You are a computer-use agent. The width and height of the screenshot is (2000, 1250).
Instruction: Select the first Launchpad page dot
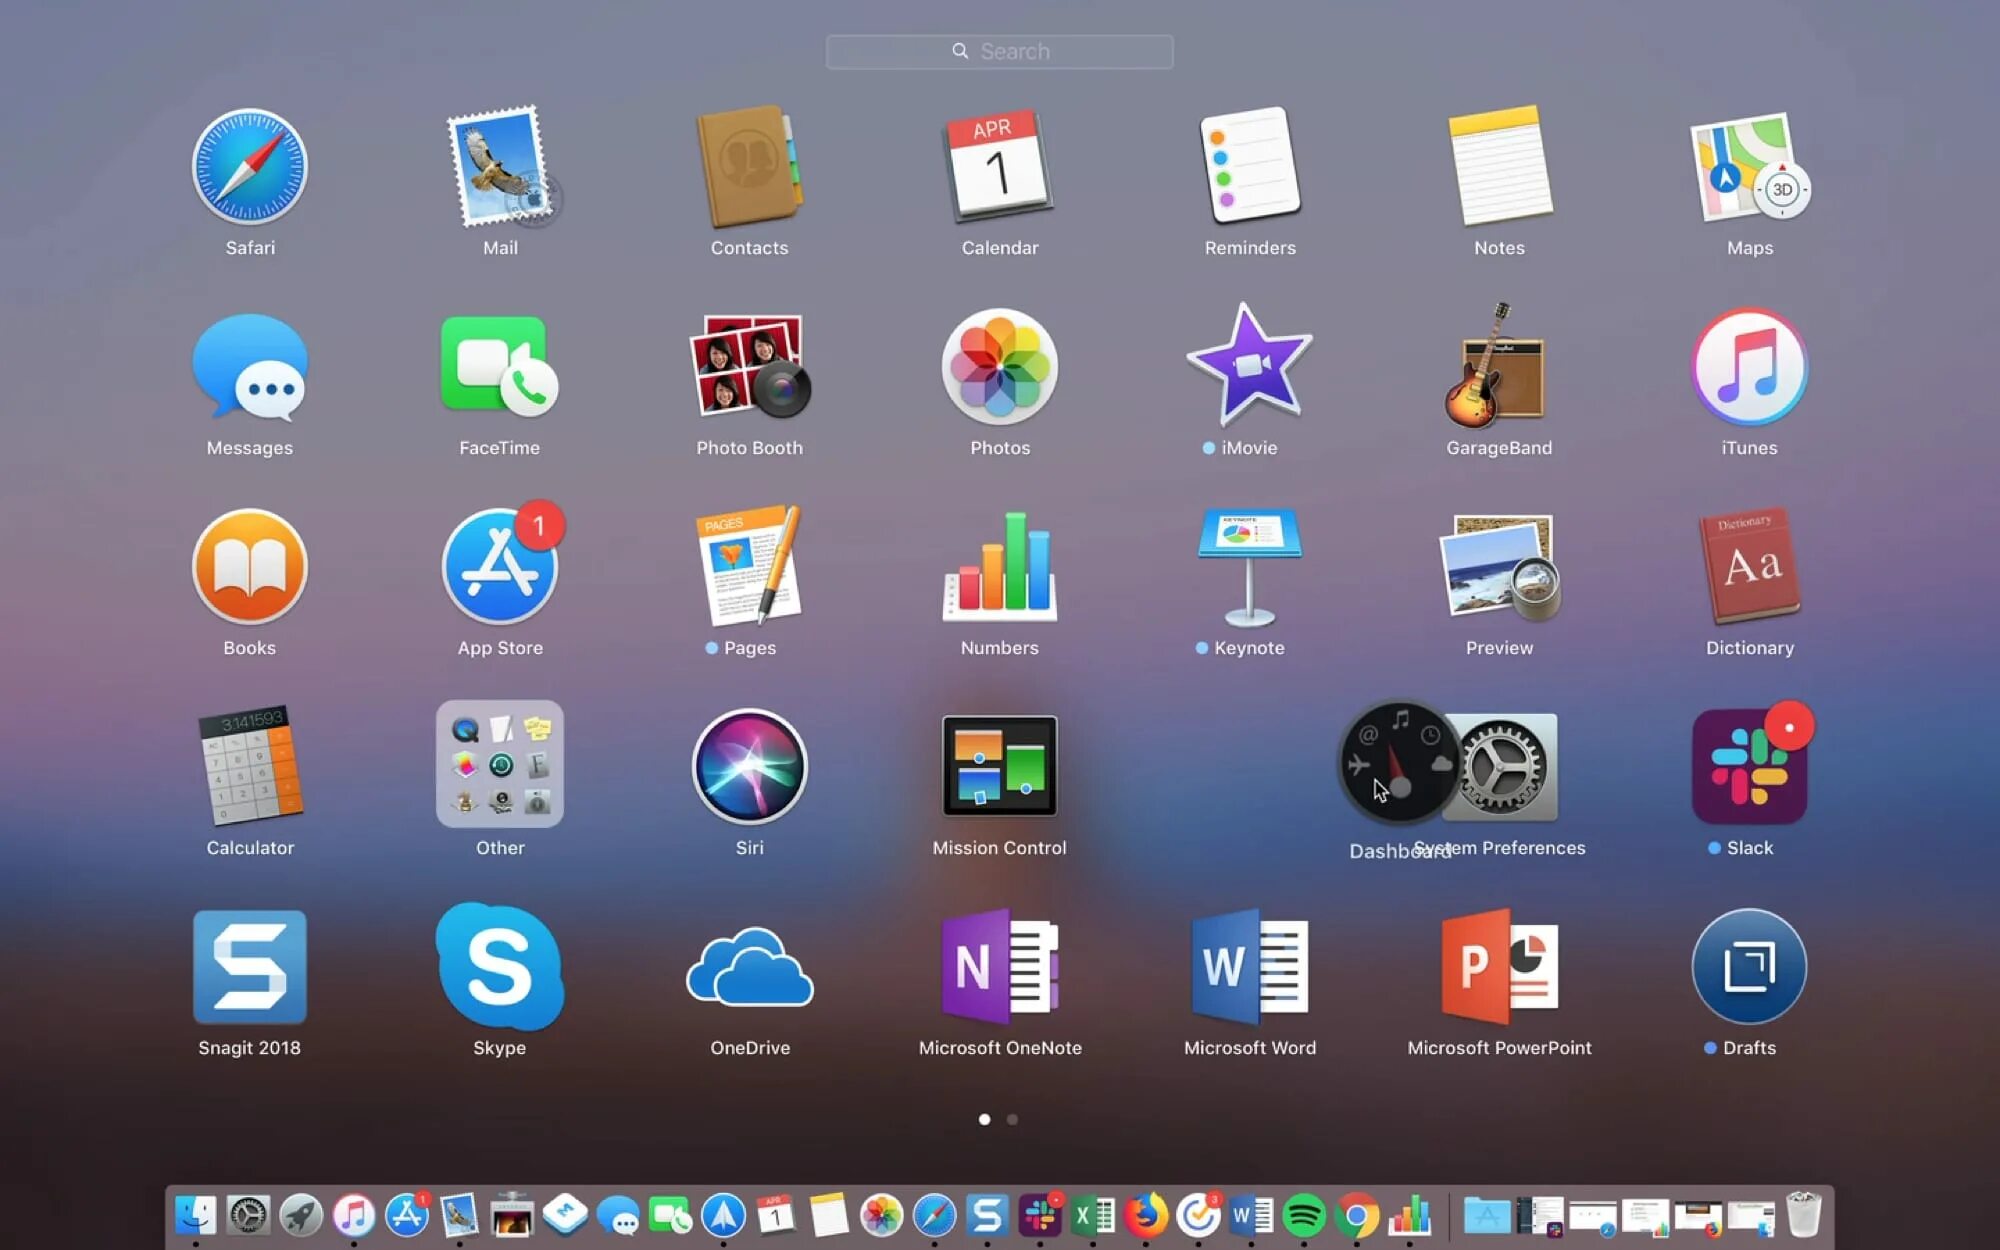(x=984, y=1119)
